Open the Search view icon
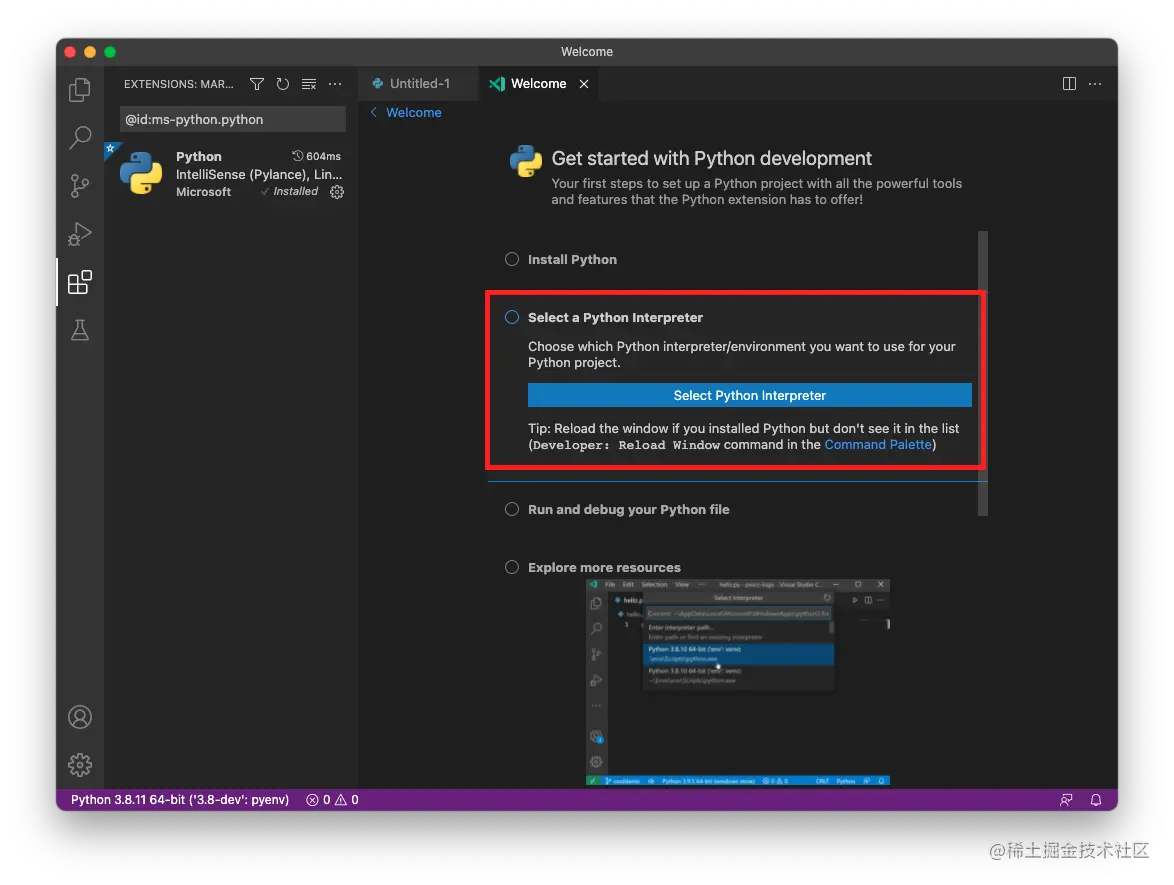 click(x=79, y=138)
